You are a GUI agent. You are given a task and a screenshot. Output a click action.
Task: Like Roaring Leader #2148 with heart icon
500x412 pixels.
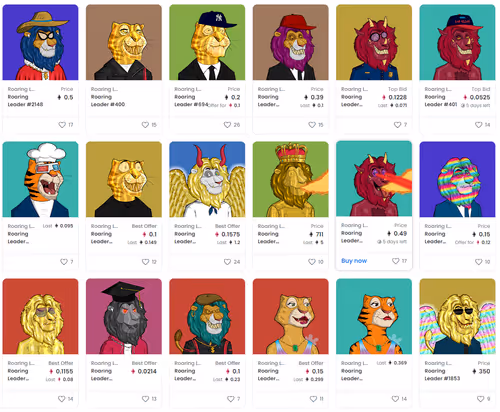click(62, 125)
